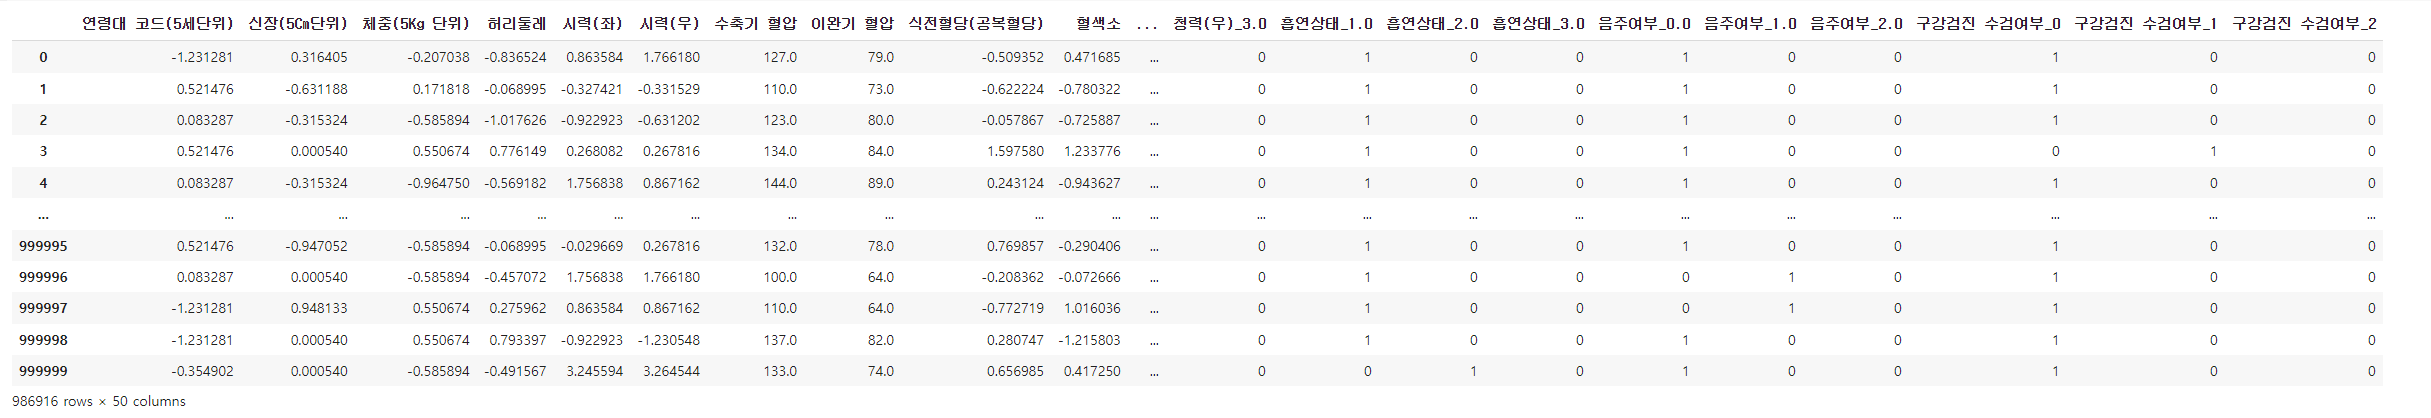Image resolution: width=2431 pixels, height=418 pixels.
Task: Click the '음주여부_0.0' column header
Action: point(1644,24)
